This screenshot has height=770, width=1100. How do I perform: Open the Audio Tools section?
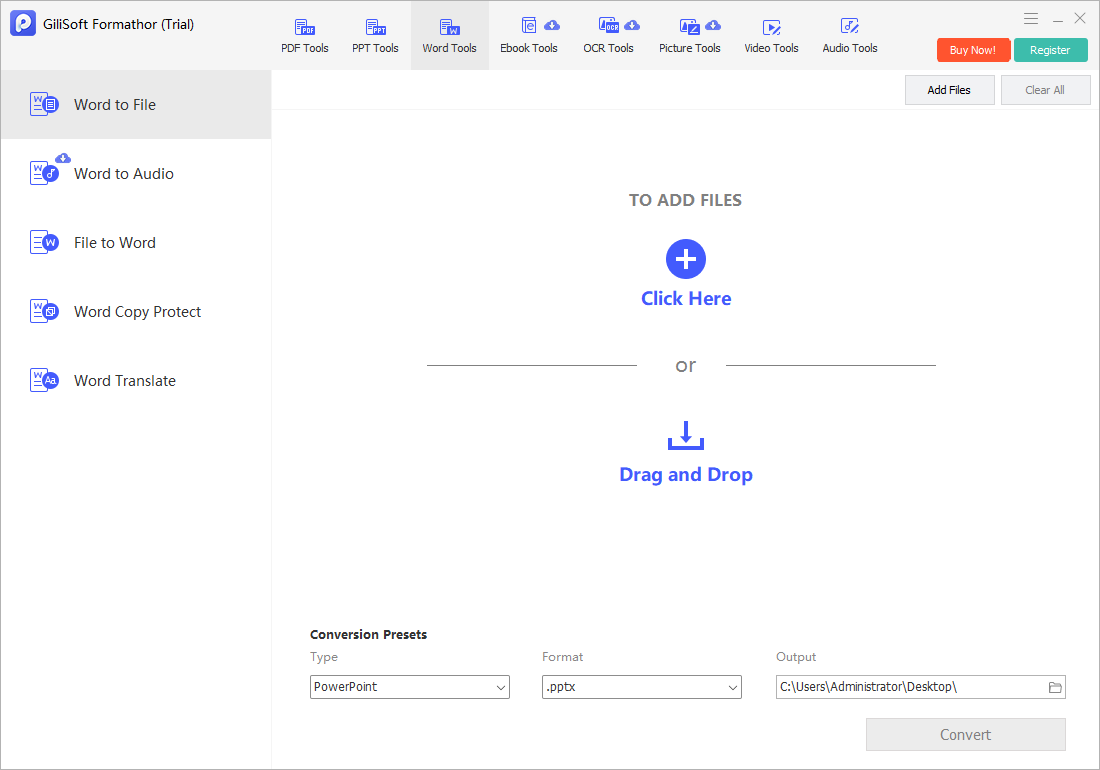click(x=850, y=36)
